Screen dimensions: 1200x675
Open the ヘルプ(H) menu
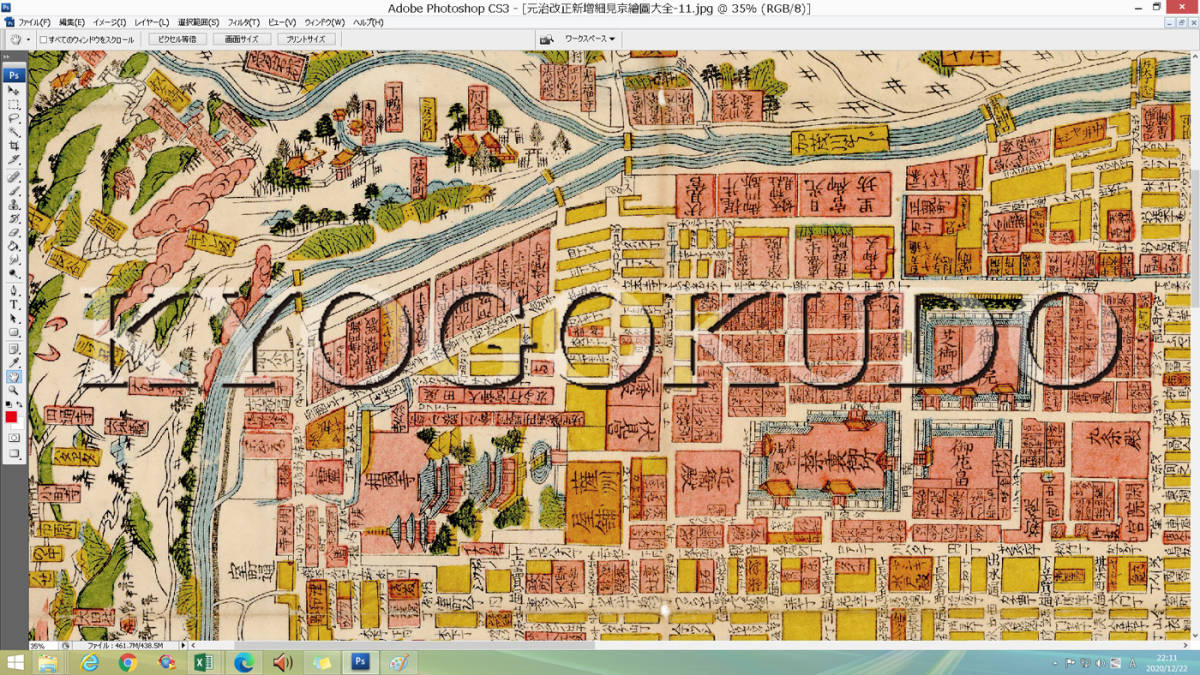point(367,22)
